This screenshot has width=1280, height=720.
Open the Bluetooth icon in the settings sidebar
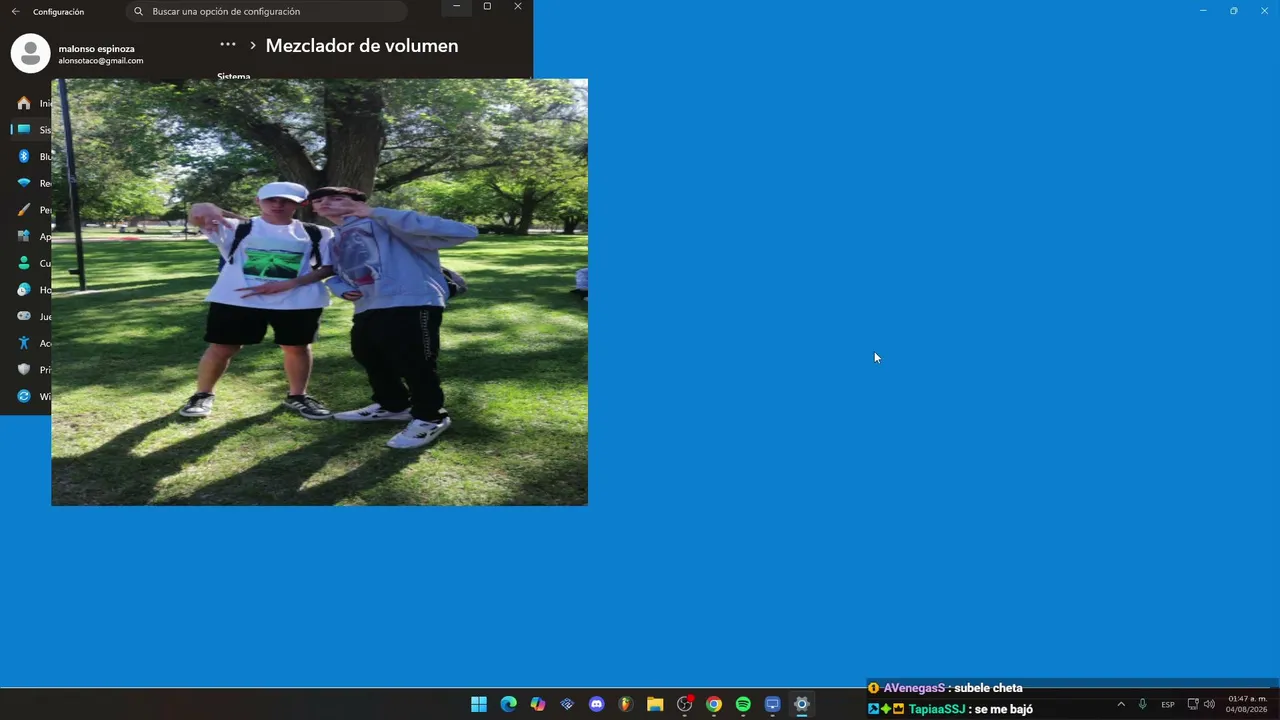tap(24, 157)
